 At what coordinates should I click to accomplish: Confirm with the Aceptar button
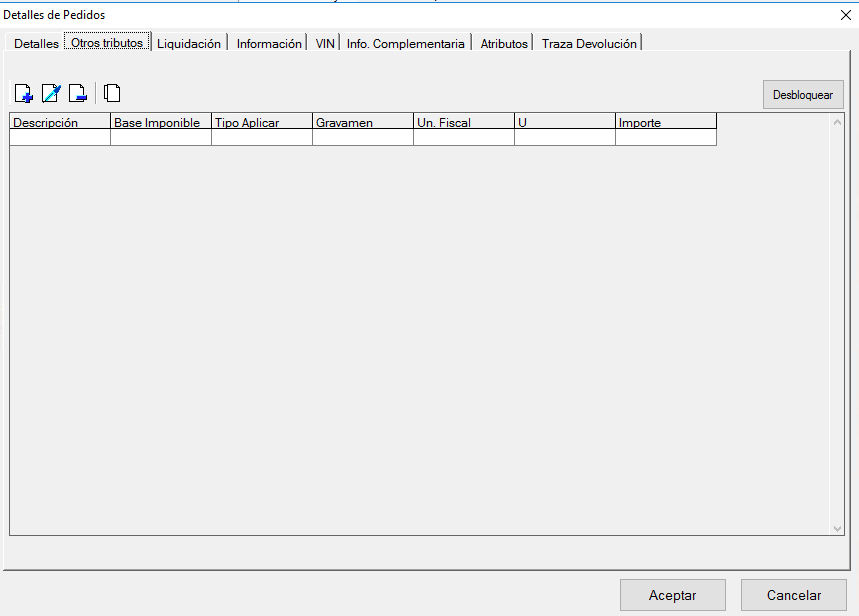(x=672, y=595)
